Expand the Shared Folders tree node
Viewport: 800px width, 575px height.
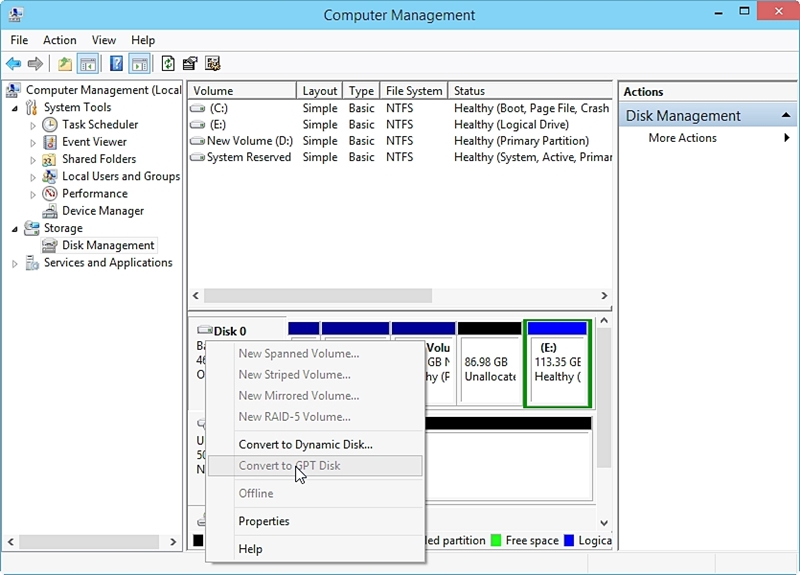[33, 160]
